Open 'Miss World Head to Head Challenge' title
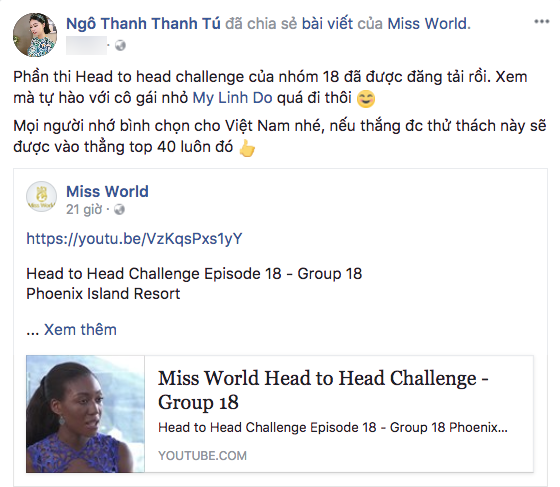 (323, 390)
